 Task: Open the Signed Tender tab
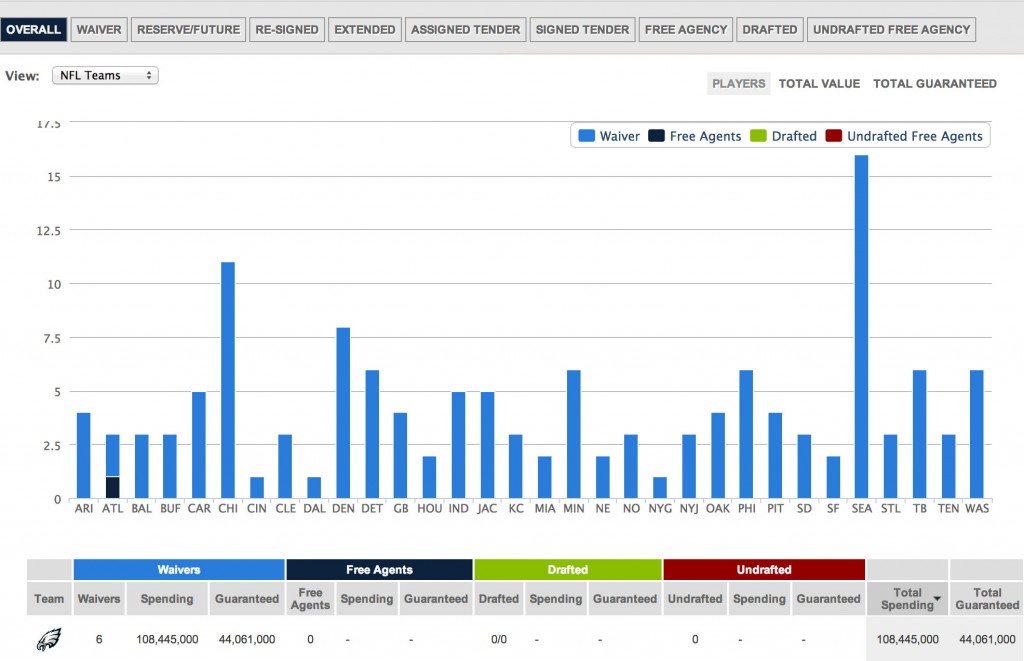tap(582, 30)
